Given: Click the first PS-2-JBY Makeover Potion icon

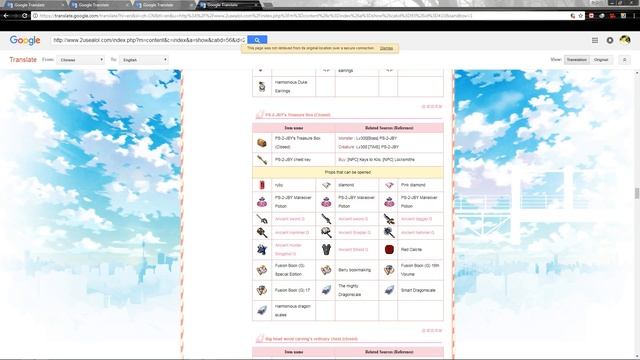Looking at the screenshot, I should click(x=262, y=202).
